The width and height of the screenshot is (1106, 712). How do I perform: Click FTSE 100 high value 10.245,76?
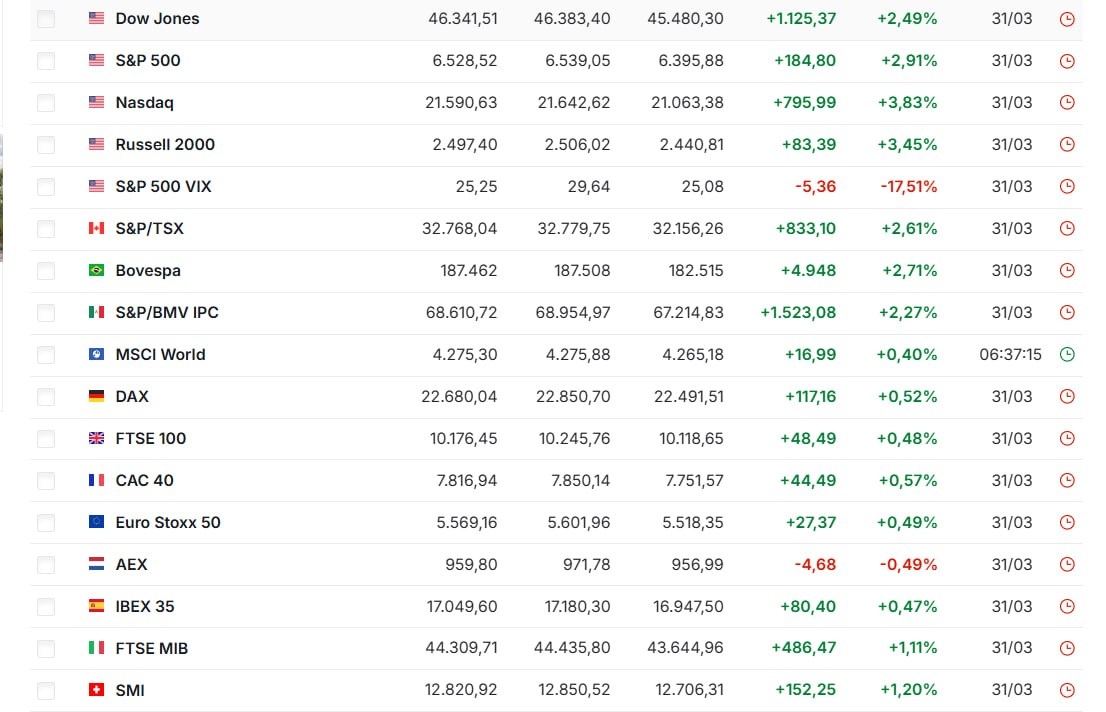coord(574,438)
